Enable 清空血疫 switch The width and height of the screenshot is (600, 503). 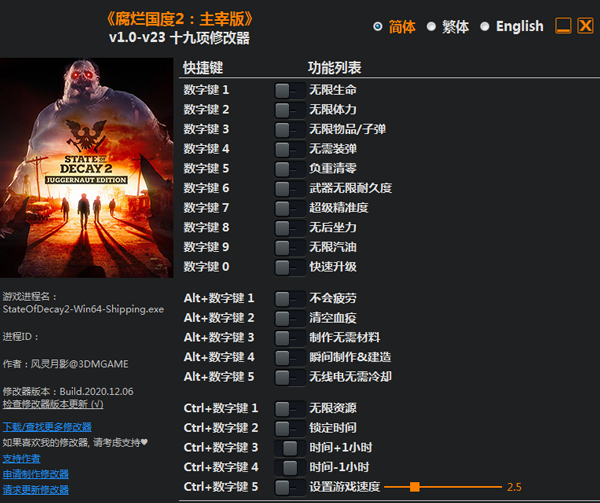point(290,318)
